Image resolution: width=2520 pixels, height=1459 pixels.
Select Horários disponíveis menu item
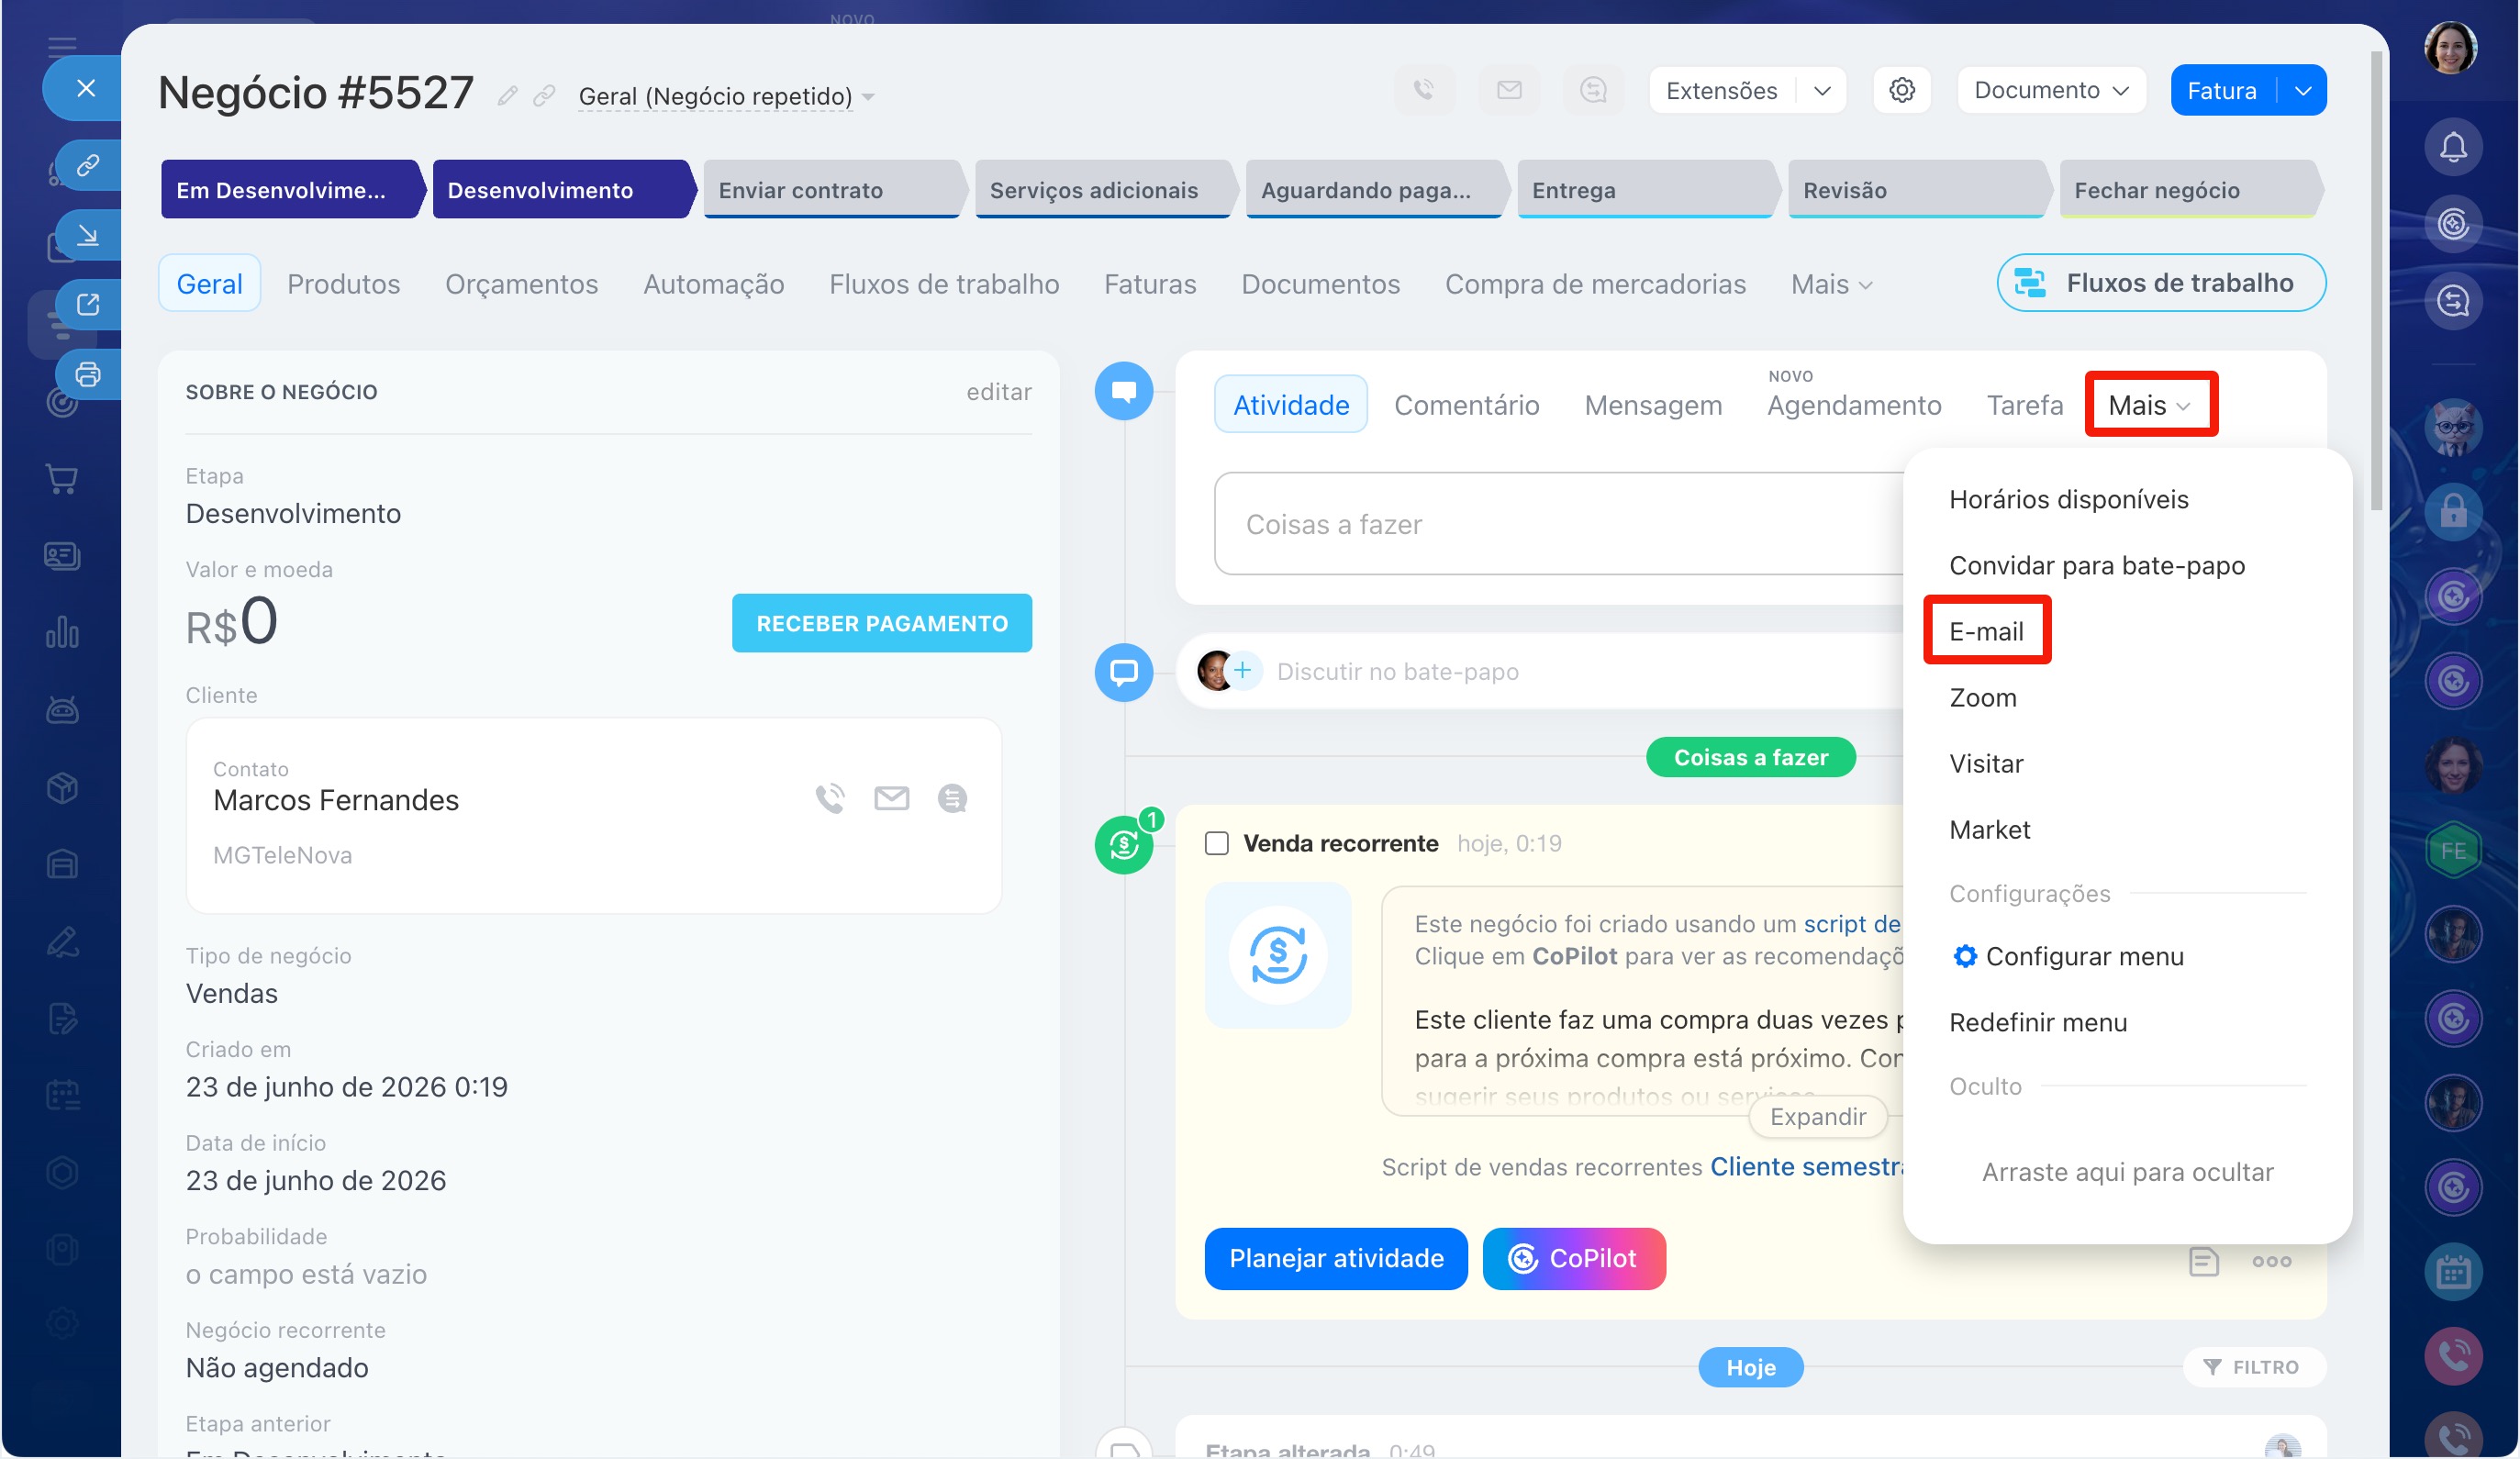(x=2068, y=499)
